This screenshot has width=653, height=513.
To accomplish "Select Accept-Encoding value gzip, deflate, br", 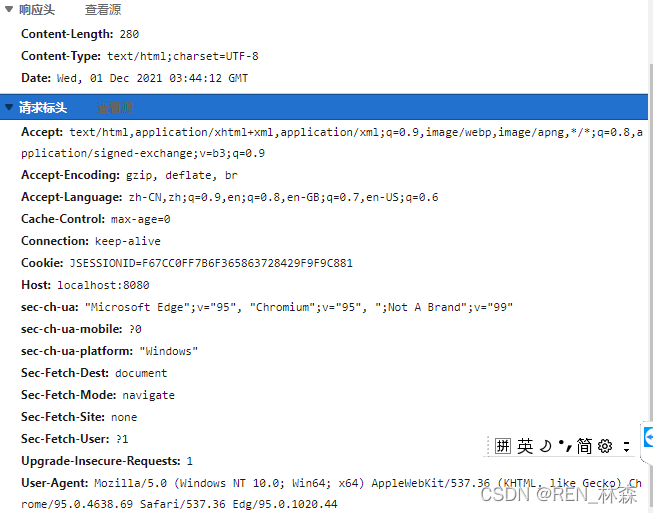I will click(182, 175).
